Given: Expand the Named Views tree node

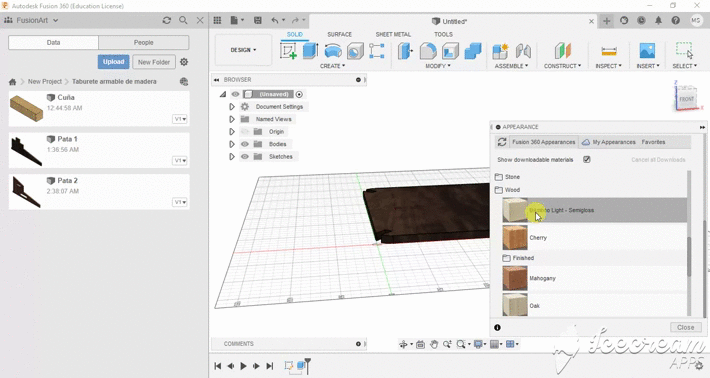Looking at the screenshot, I should [x=232, y=119].
